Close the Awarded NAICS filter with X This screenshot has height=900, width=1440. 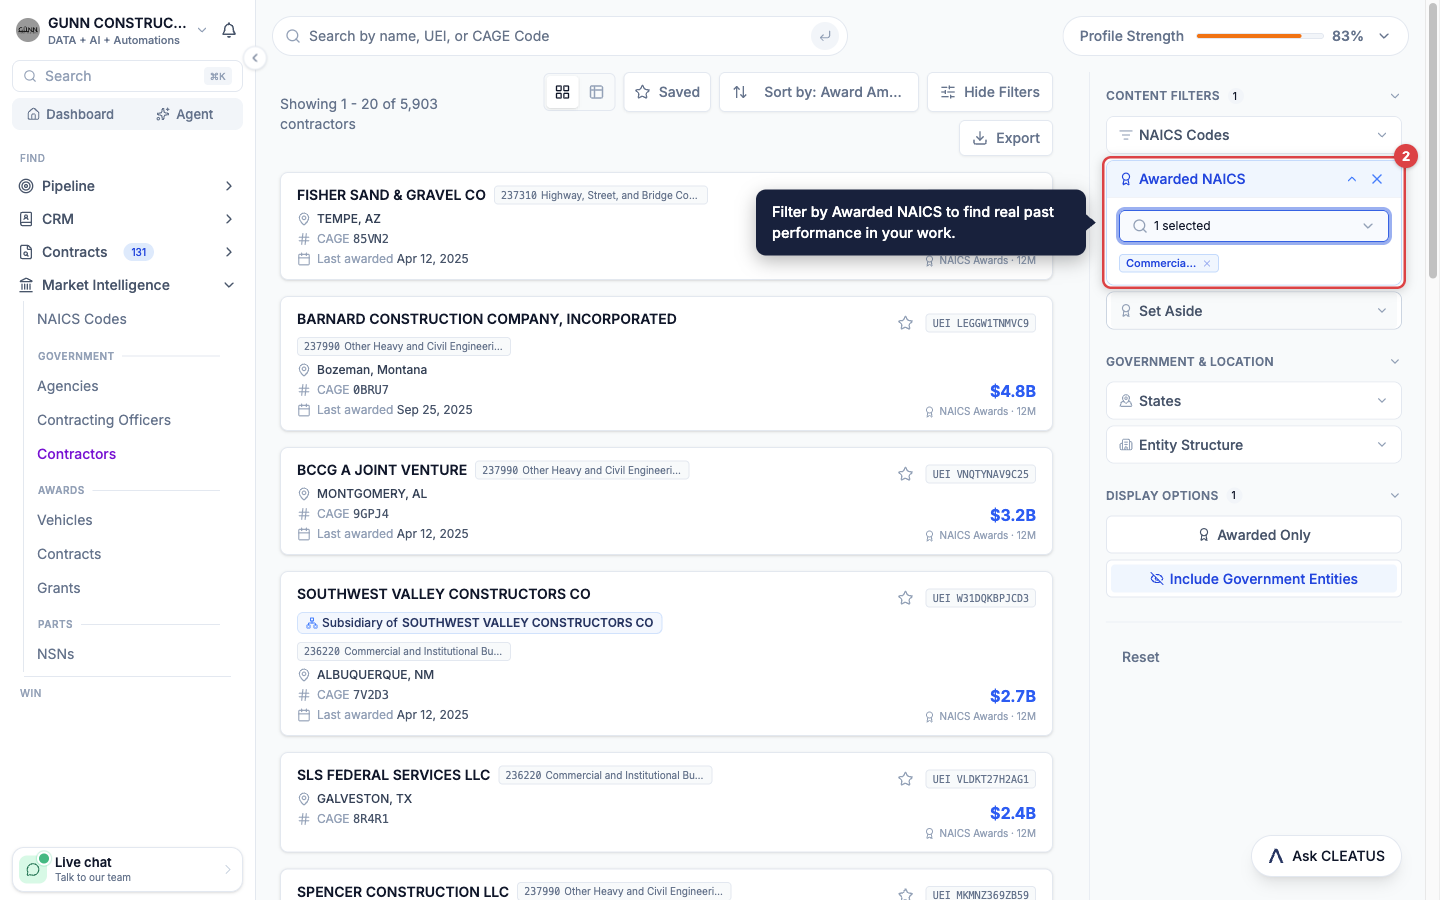1377,179
